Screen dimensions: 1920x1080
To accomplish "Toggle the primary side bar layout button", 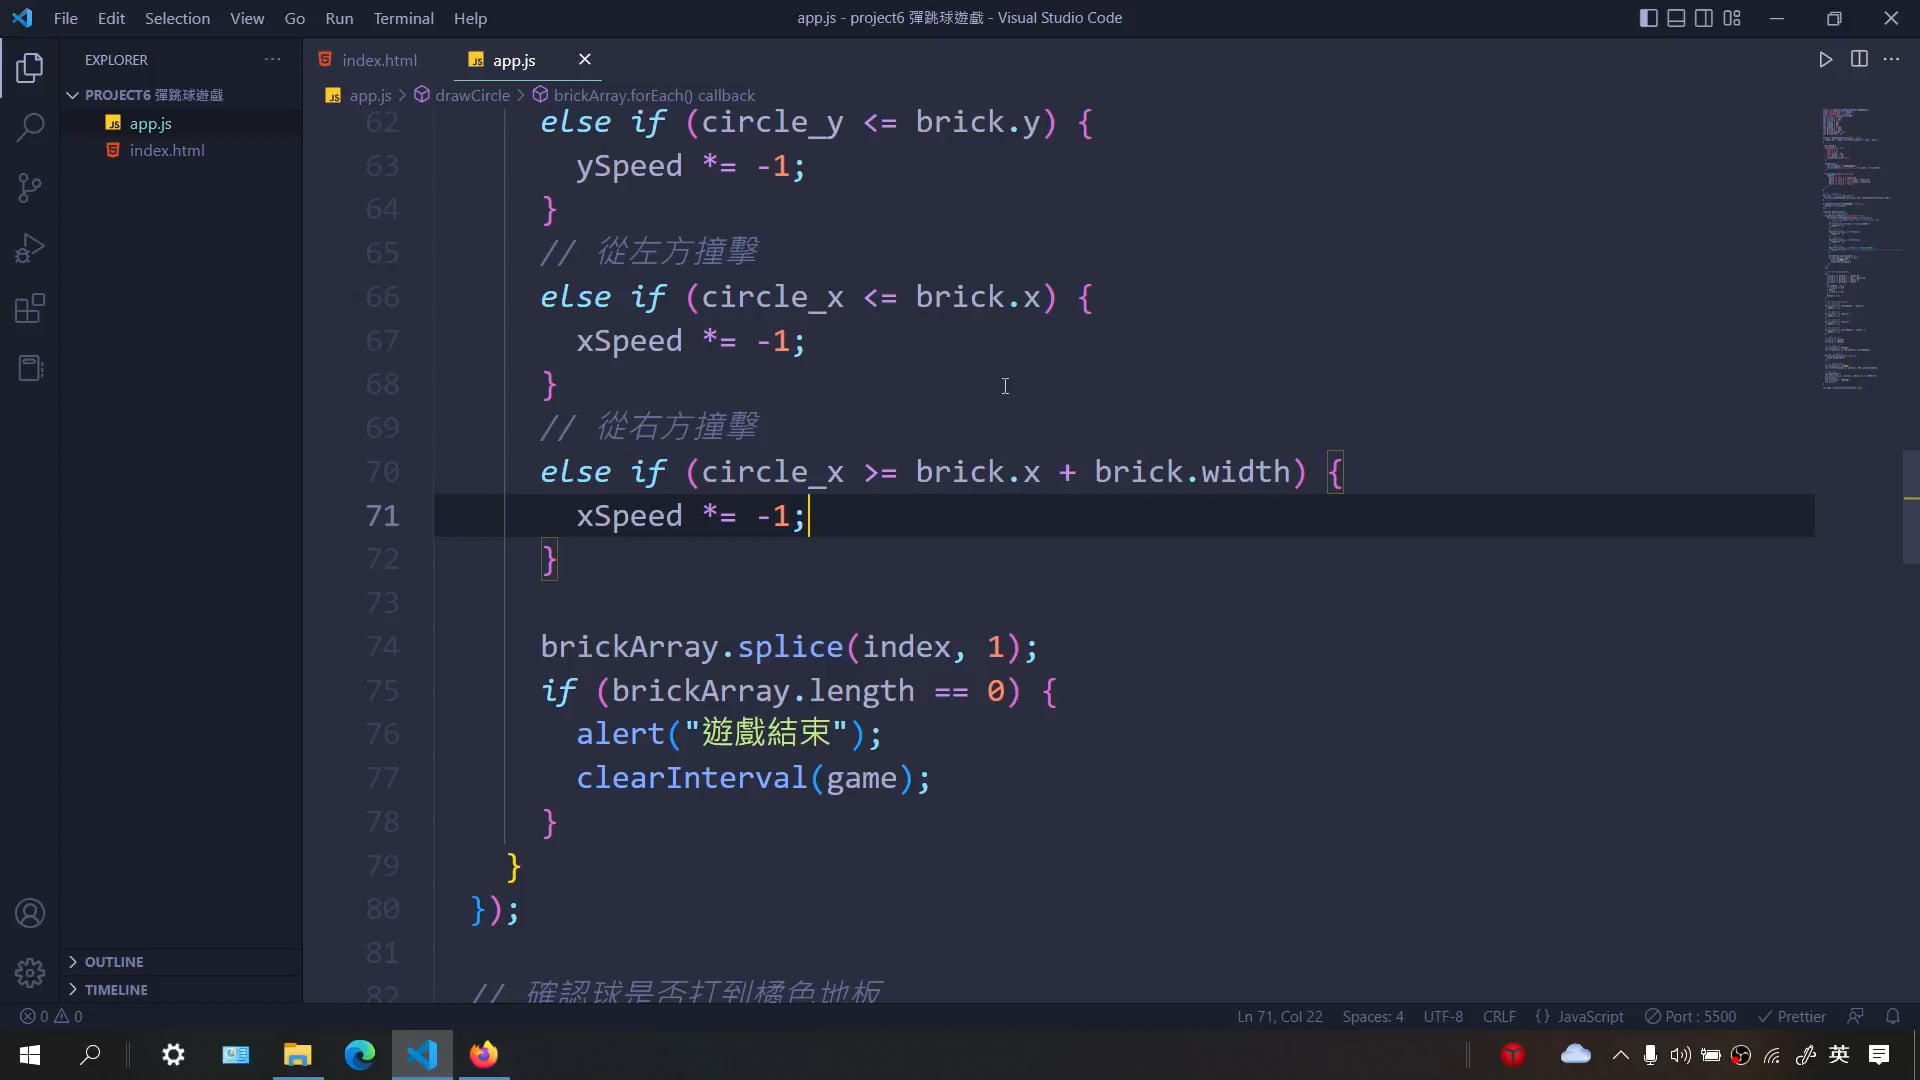I will [1648, 18].
